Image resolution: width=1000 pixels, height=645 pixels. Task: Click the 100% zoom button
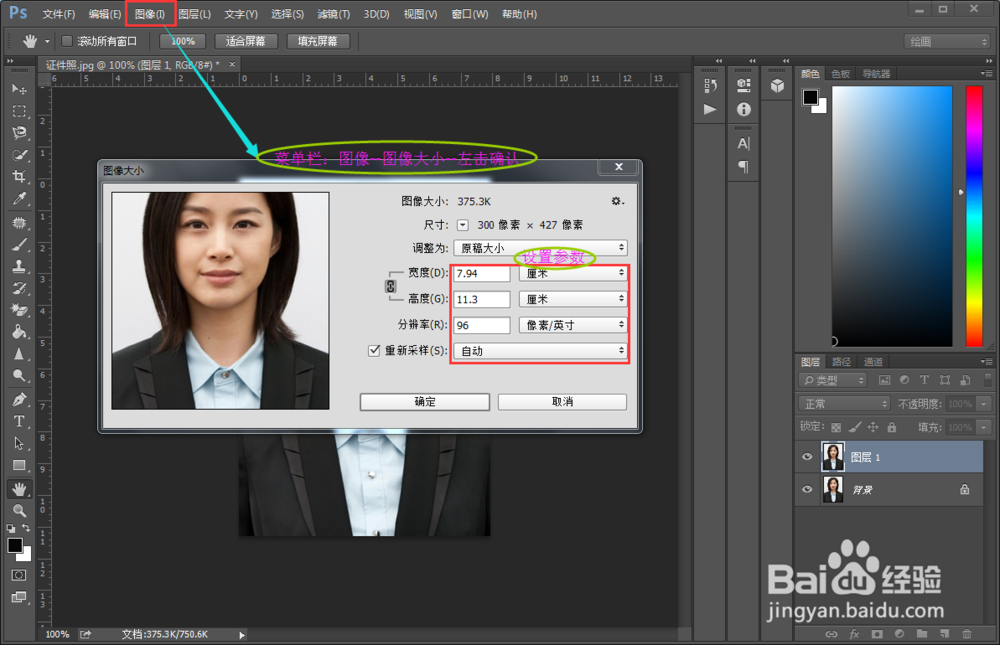tap(182, 41)
